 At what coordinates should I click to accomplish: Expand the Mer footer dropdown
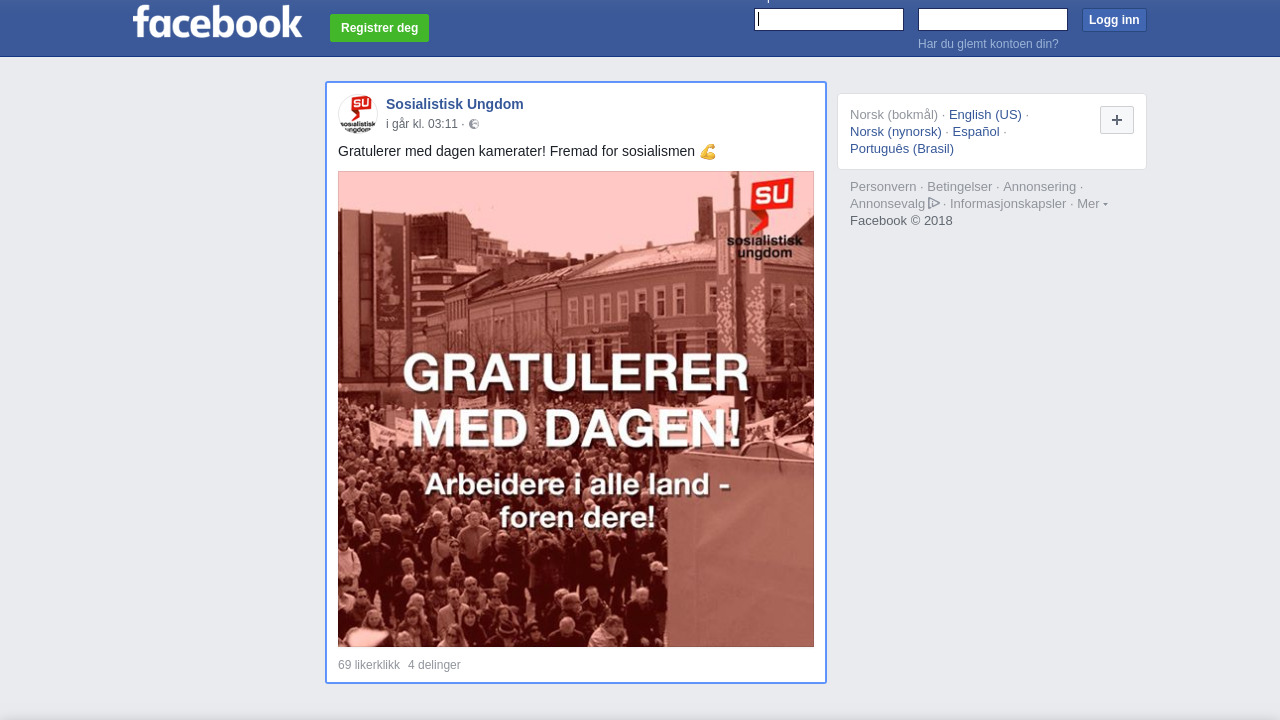1092,203
